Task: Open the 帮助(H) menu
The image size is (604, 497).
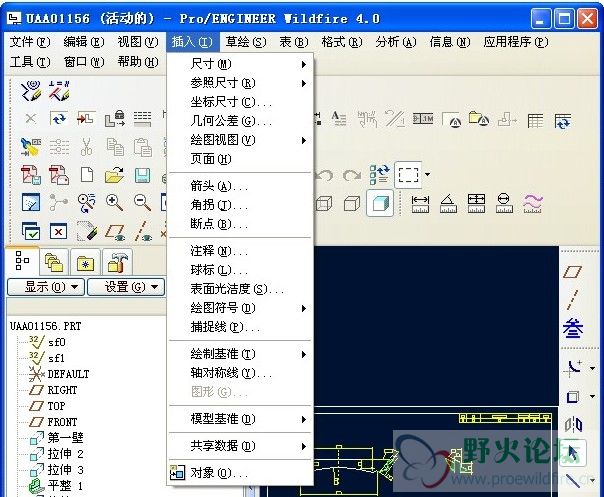Action: [x=138, y=61]
